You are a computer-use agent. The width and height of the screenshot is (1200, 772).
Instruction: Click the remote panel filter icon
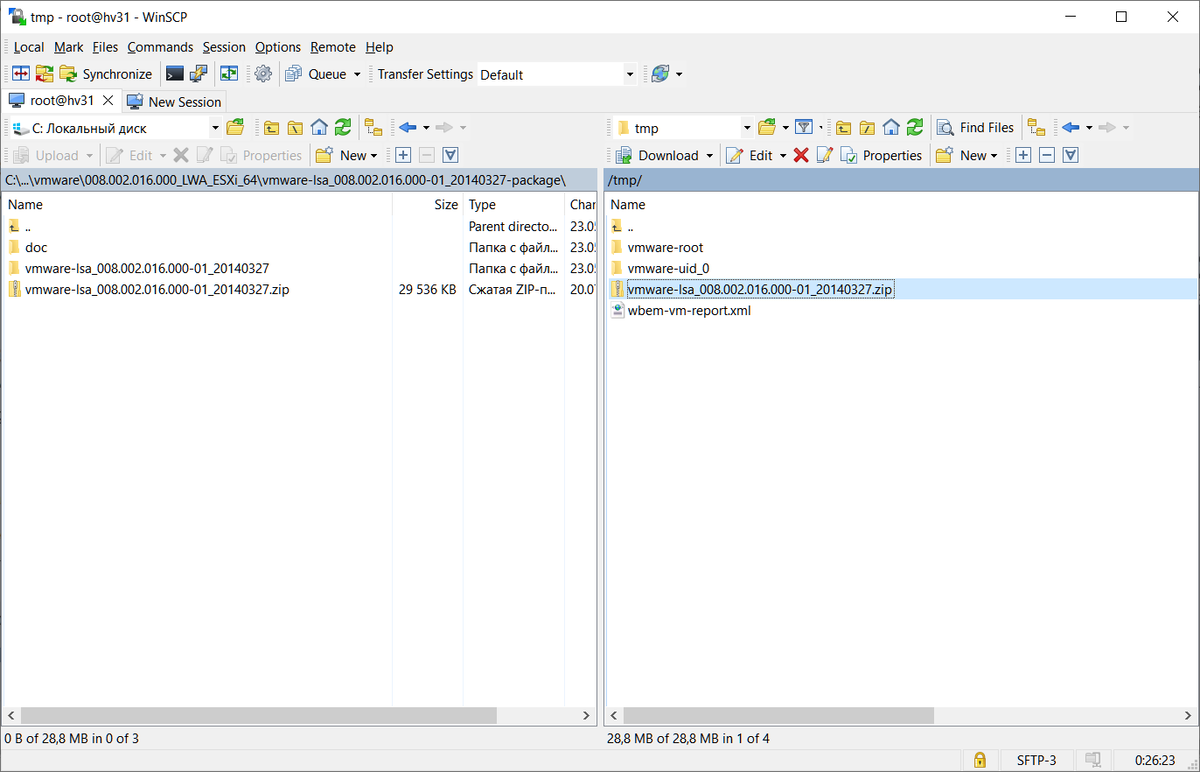tap(803, 127)
